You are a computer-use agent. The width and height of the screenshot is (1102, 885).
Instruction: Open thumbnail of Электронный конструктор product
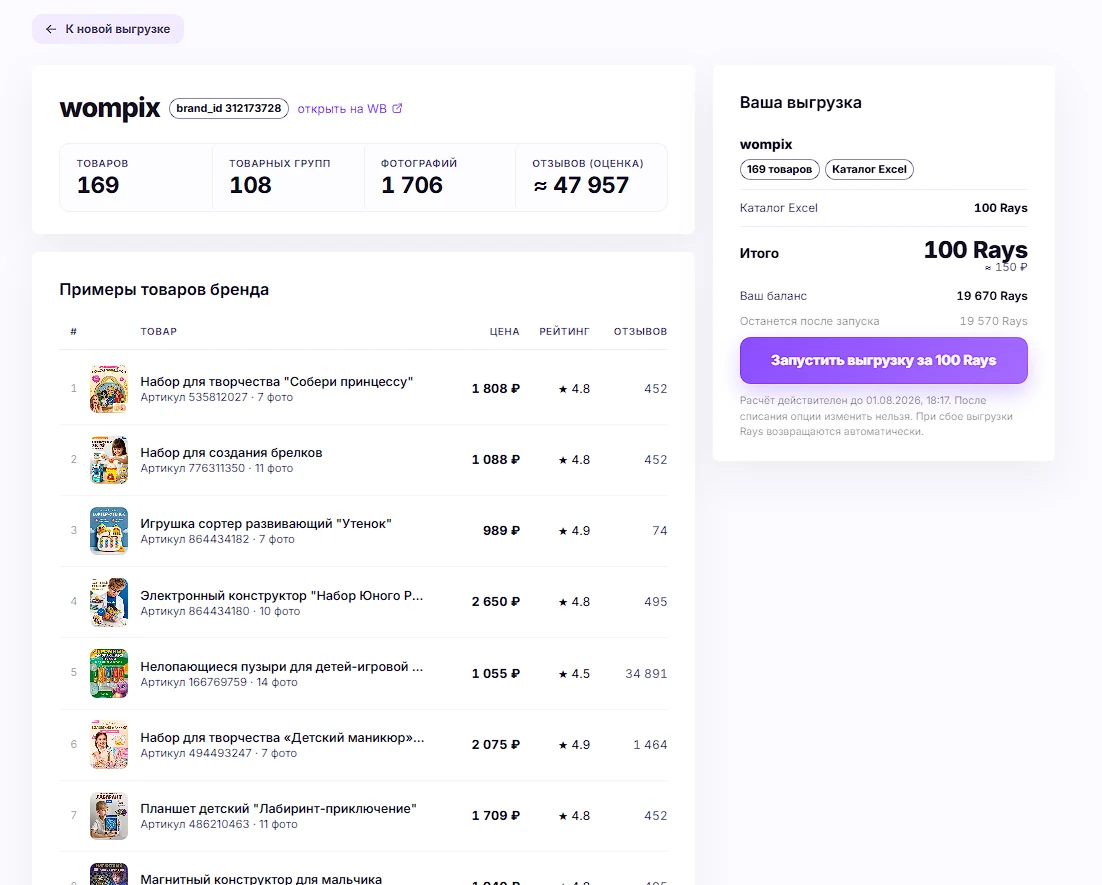tap(109, 602)
